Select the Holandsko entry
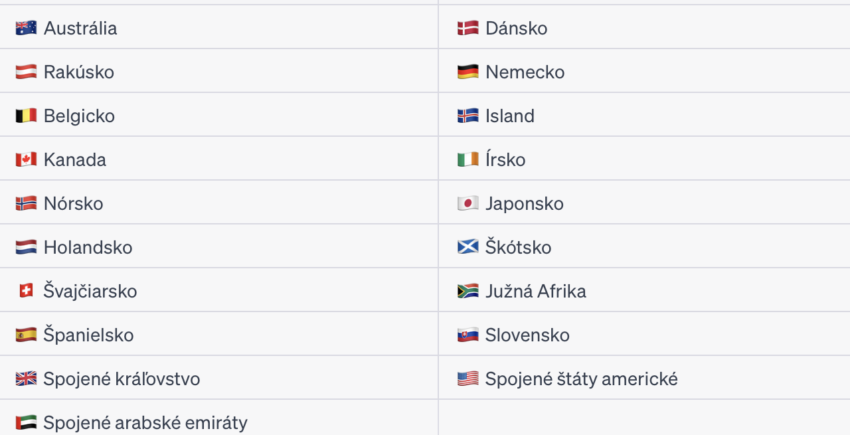 pos(219,247)
